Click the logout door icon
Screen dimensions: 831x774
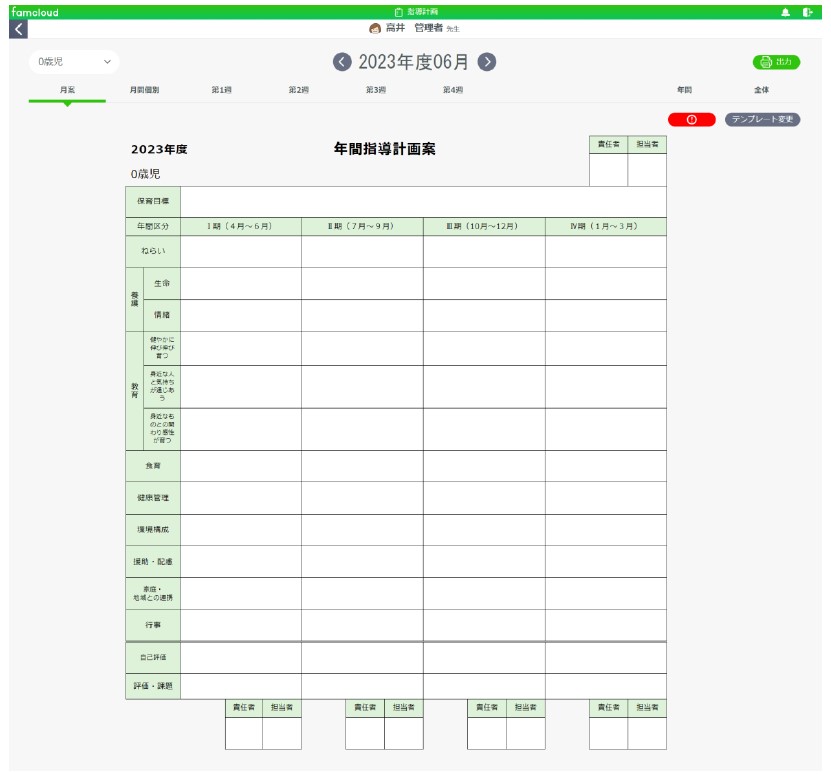[x=807, y=12]
